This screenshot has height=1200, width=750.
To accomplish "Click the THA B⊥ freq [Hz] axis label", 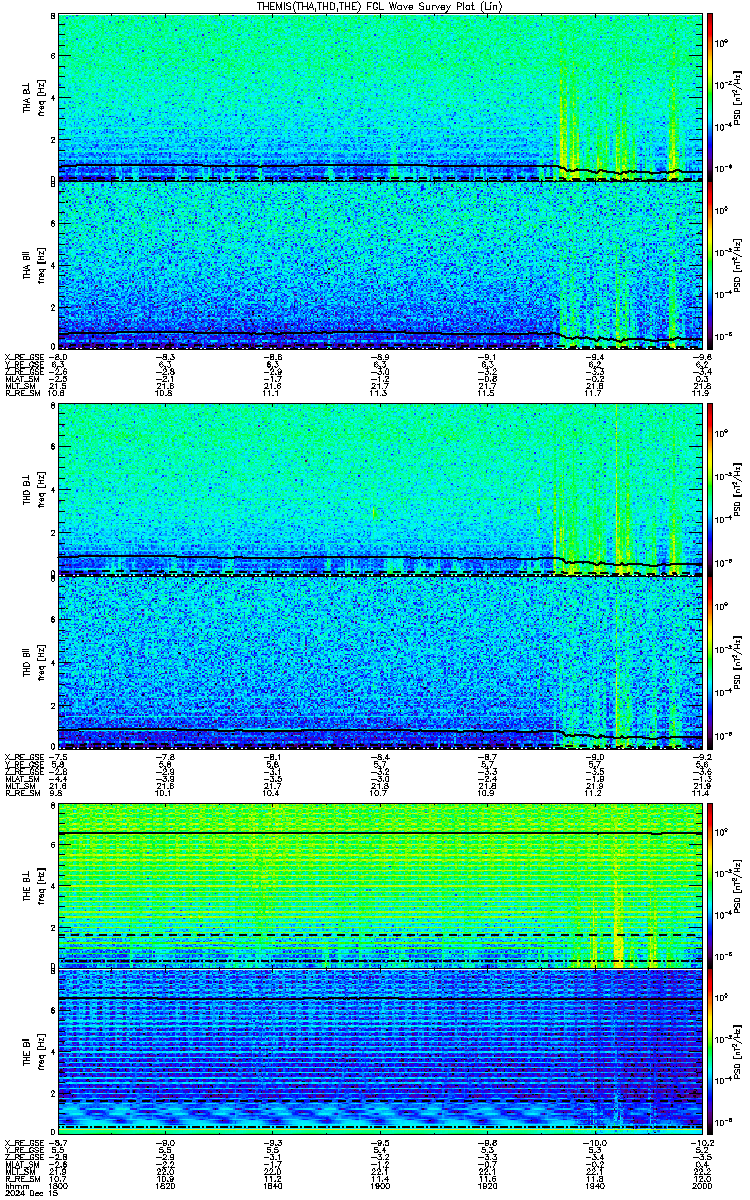I will coord(39,97).
